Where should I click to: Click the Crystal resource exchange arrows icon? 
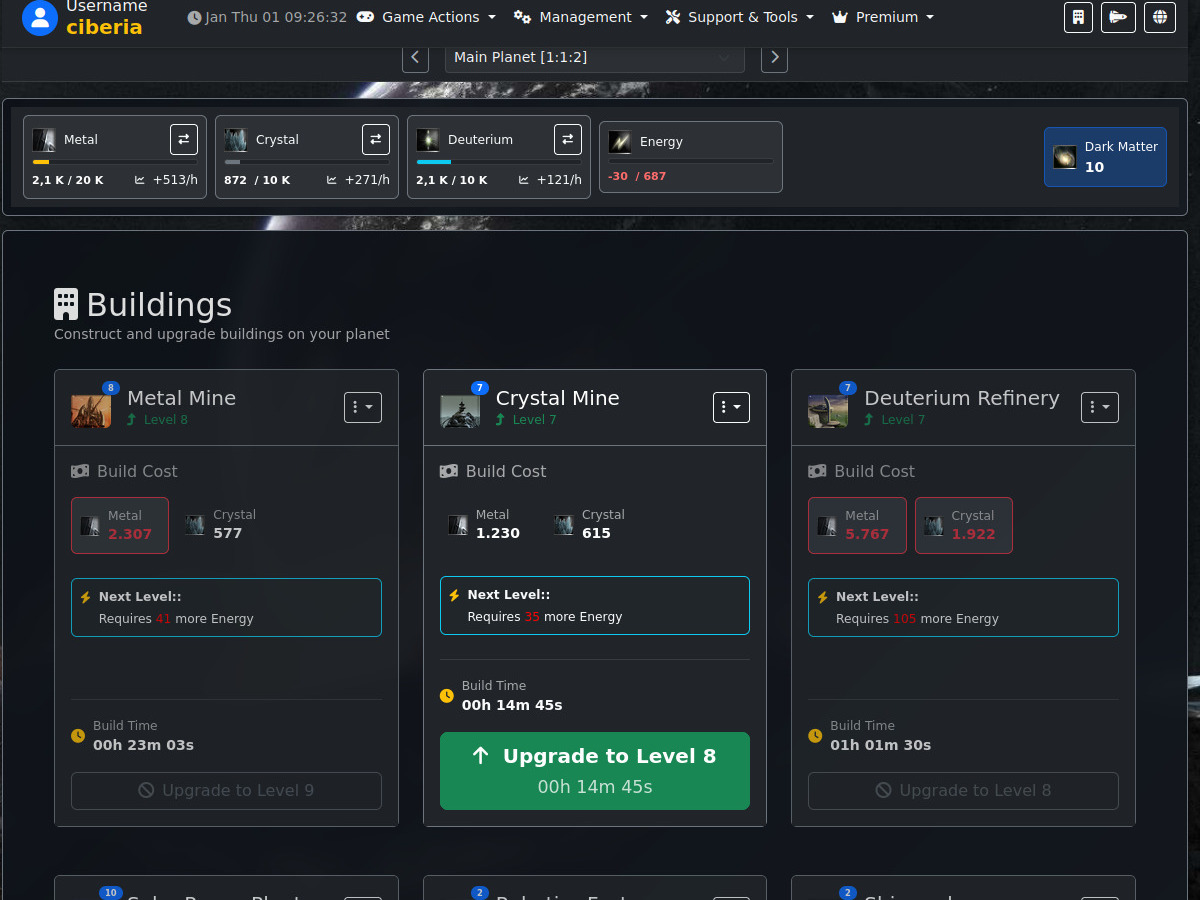tap(376, 140)
